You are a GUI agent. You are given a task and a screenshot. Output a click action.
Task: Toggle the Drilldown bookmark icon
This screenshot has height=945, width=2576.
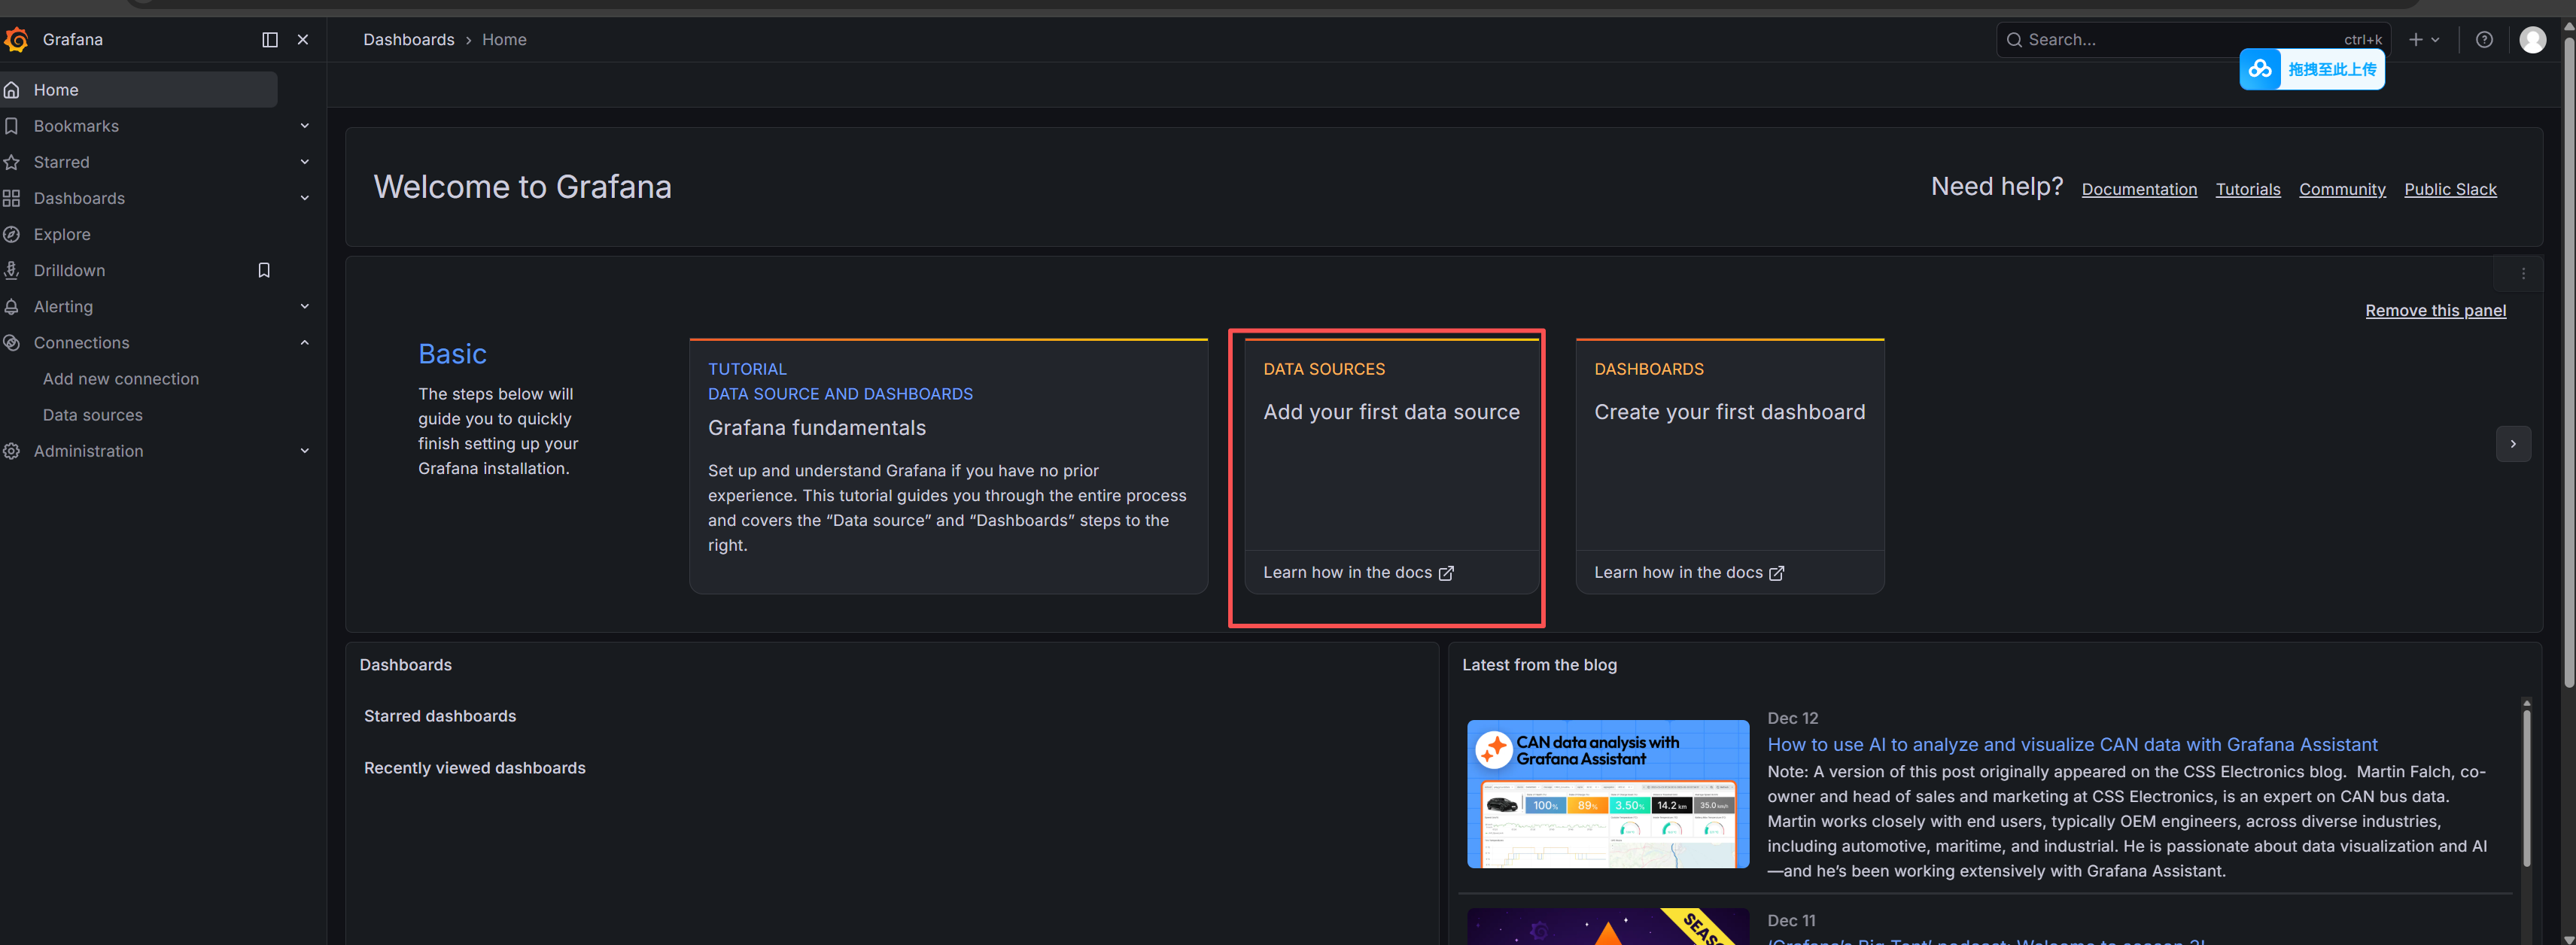(264, 270)
